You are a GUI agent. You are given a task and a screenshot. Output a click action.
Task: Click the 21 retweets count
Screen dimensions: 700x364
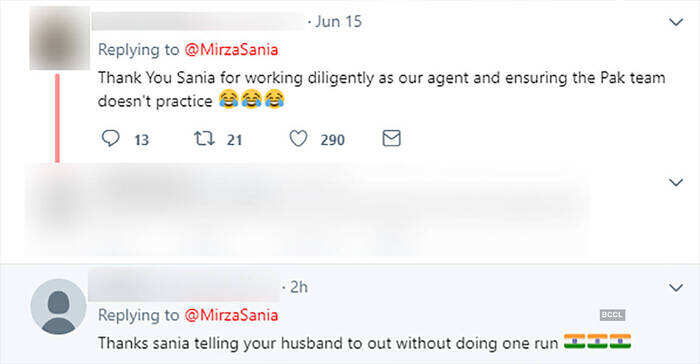234,140
